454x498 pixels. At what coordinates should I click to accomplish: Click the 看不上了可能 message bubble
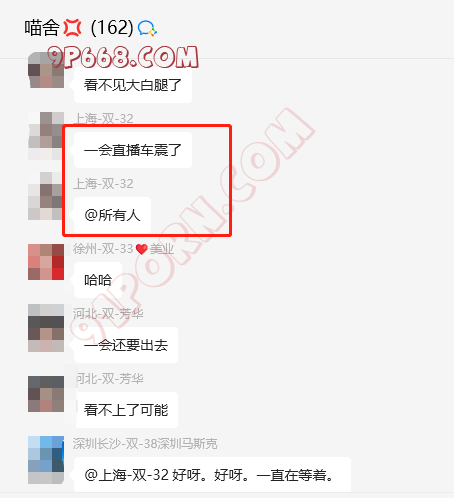126,410
